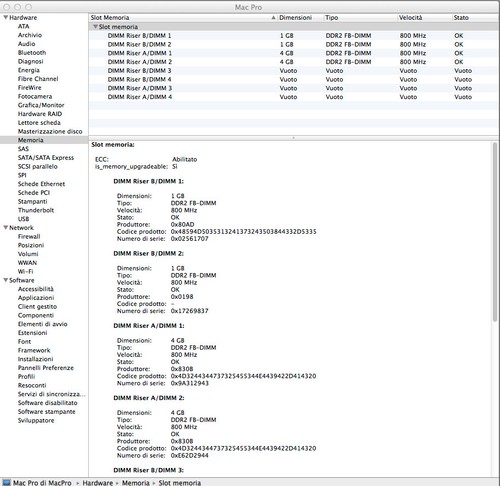Open Accessibilità under Software
Screen dimensions: 500x486
pyautogui.click(x=36, y=289)
